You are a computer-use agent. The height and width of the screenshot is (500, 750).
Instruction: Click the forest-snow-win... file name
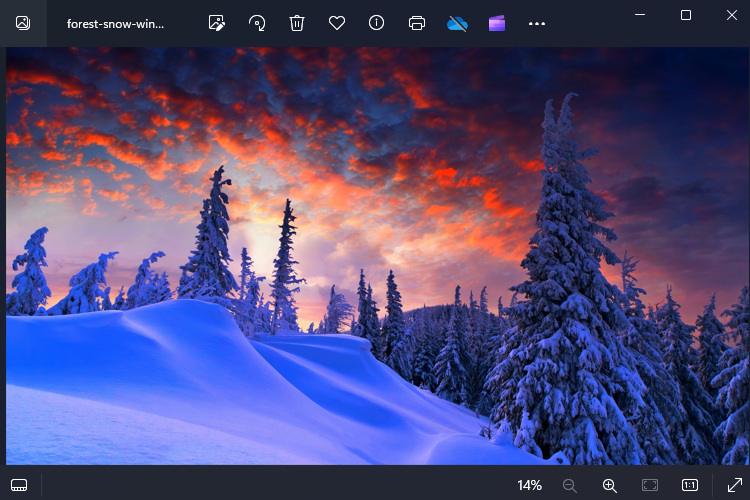click(115, 24)
